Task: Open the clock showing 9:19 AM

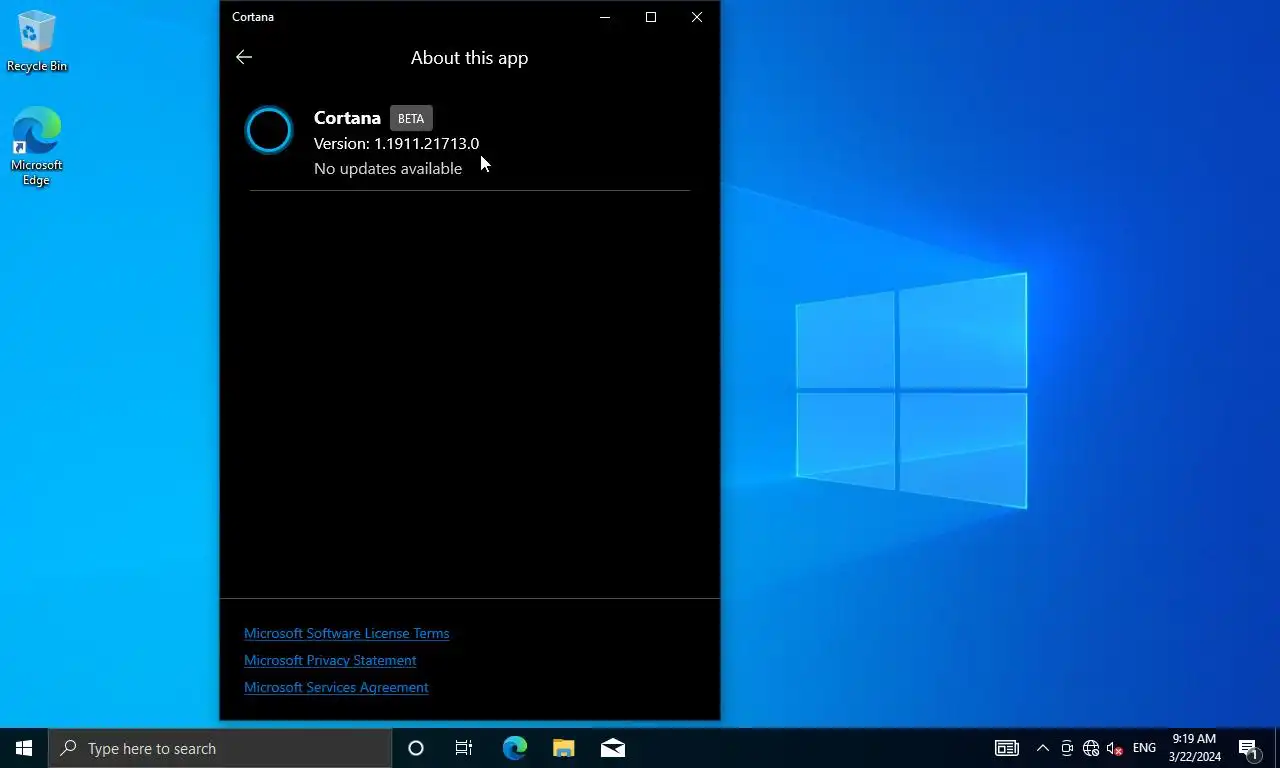Action: coord(1194,748)
